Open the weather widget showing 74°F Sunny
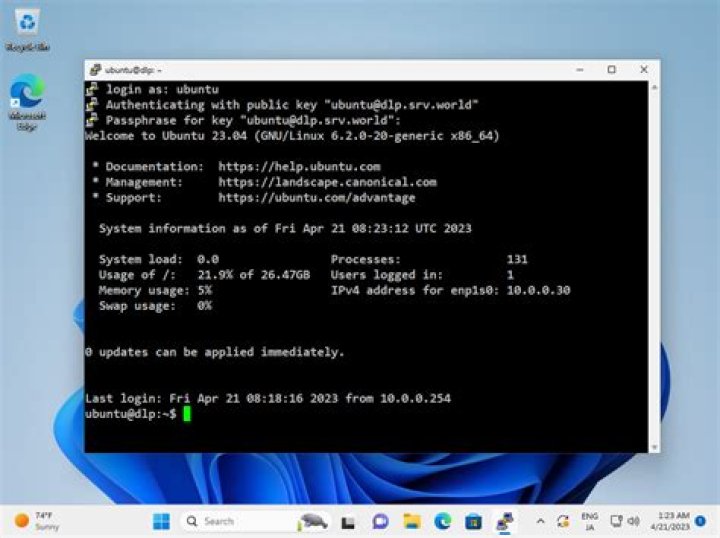The height and width of the screenshot is (538, 720). [37, 521]
